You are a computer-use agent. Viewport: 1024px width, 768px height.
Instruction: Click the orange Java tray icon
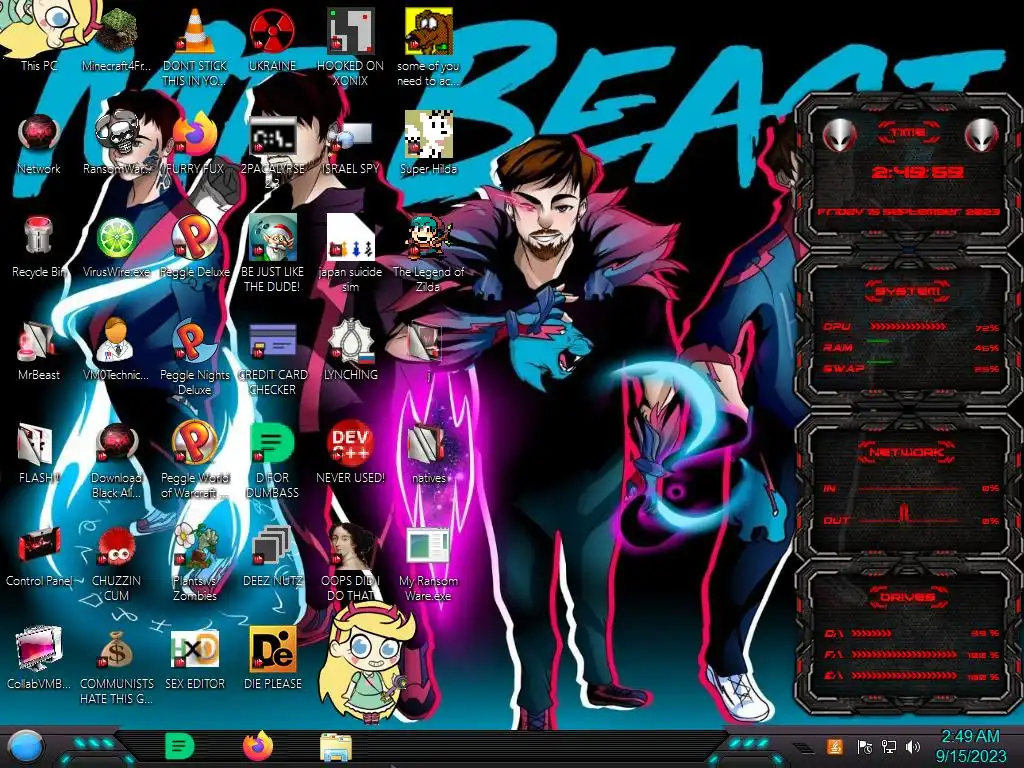tap(835, 746)
